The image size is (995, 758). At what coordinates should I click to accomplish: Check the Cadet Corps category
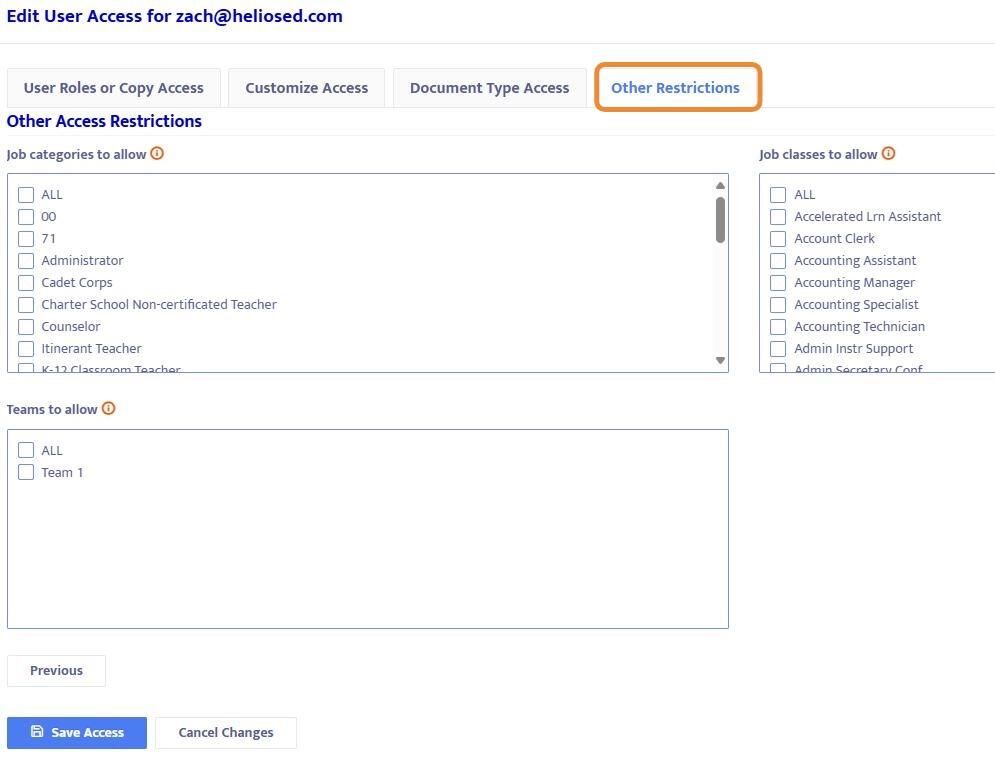pos(26,282)
